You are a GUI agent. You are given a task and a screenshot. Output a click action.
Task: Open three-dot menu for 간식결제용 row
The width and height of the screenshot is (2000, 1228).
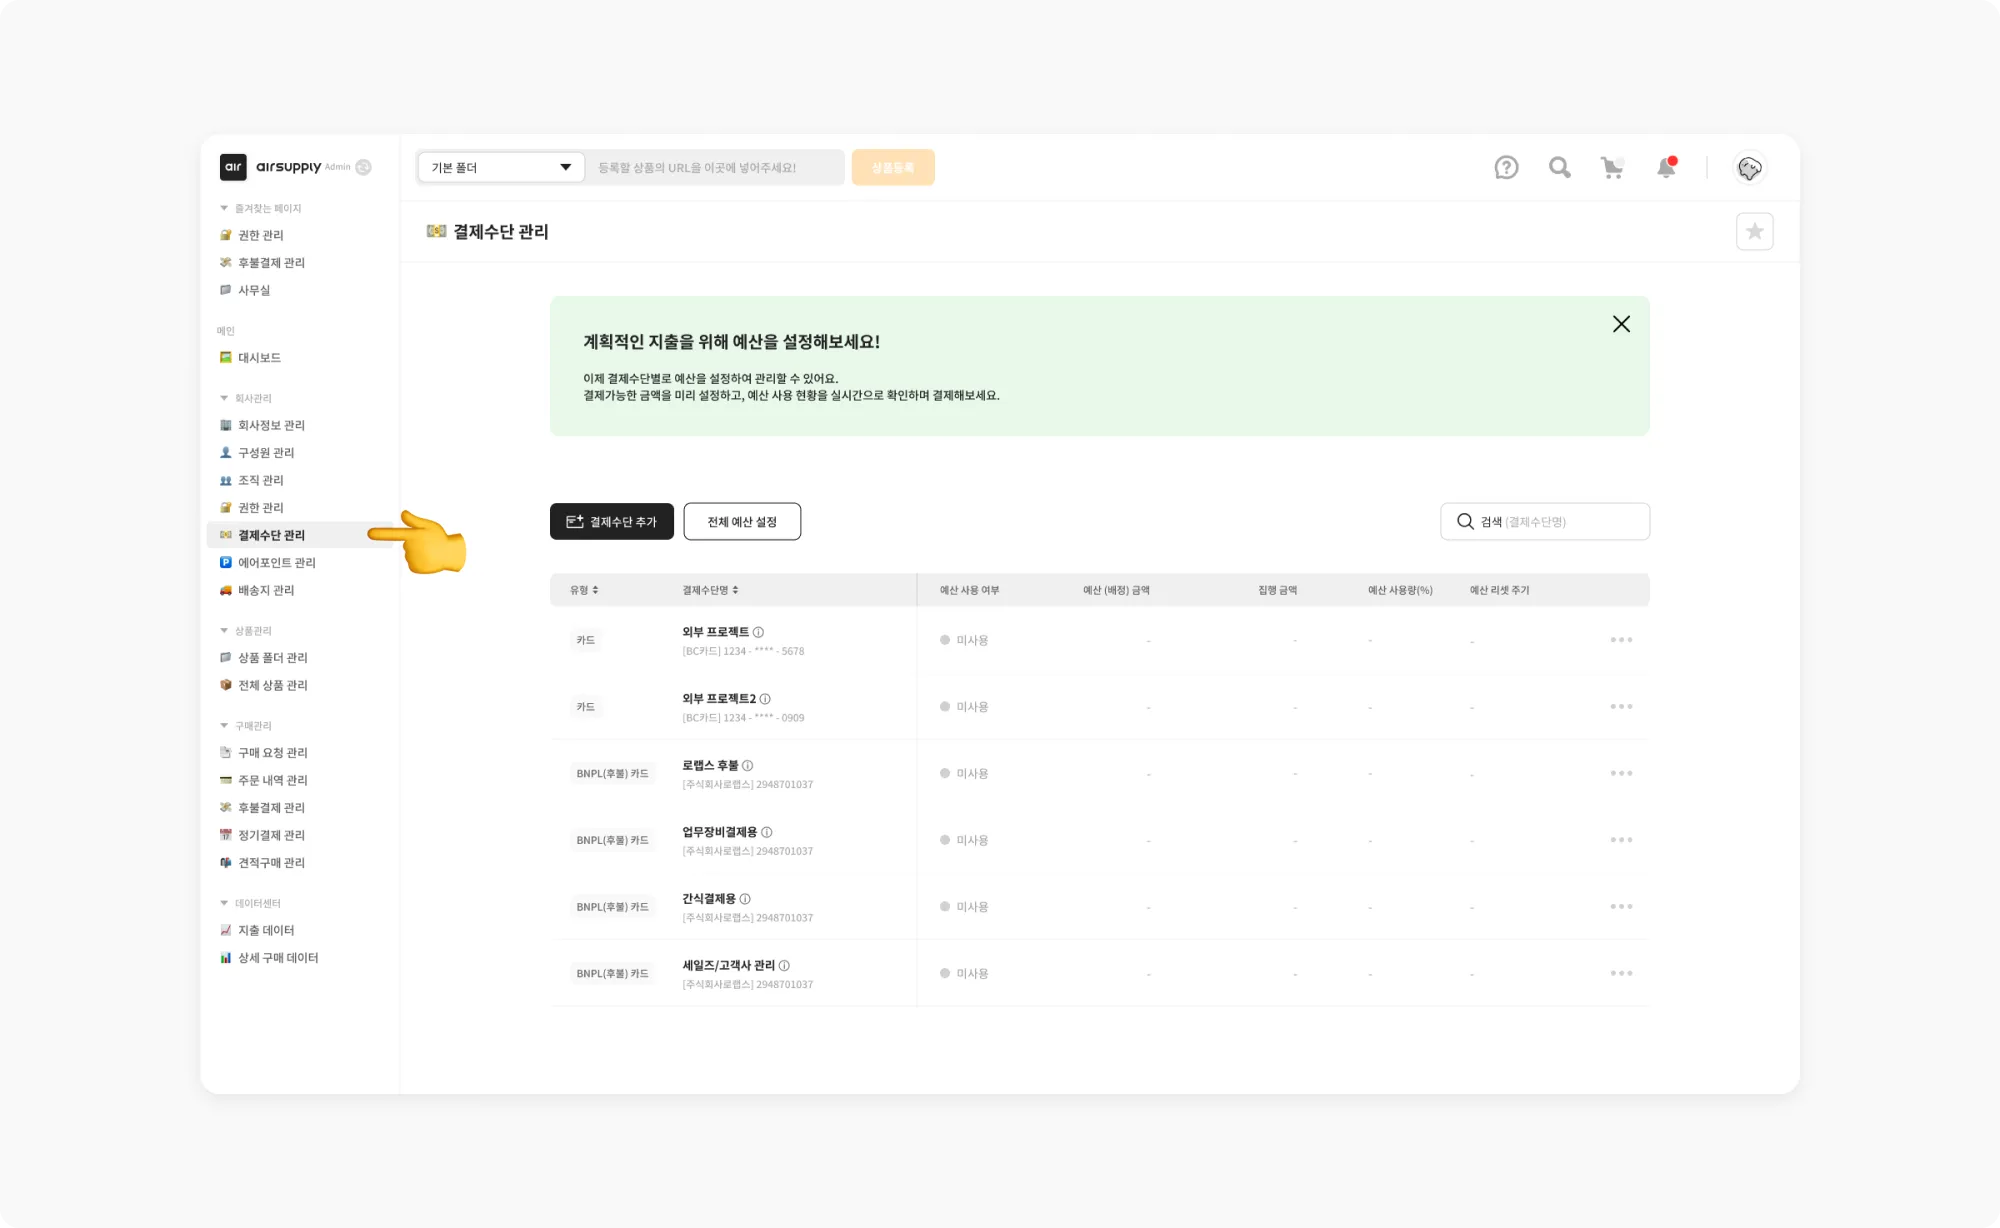1621,907
